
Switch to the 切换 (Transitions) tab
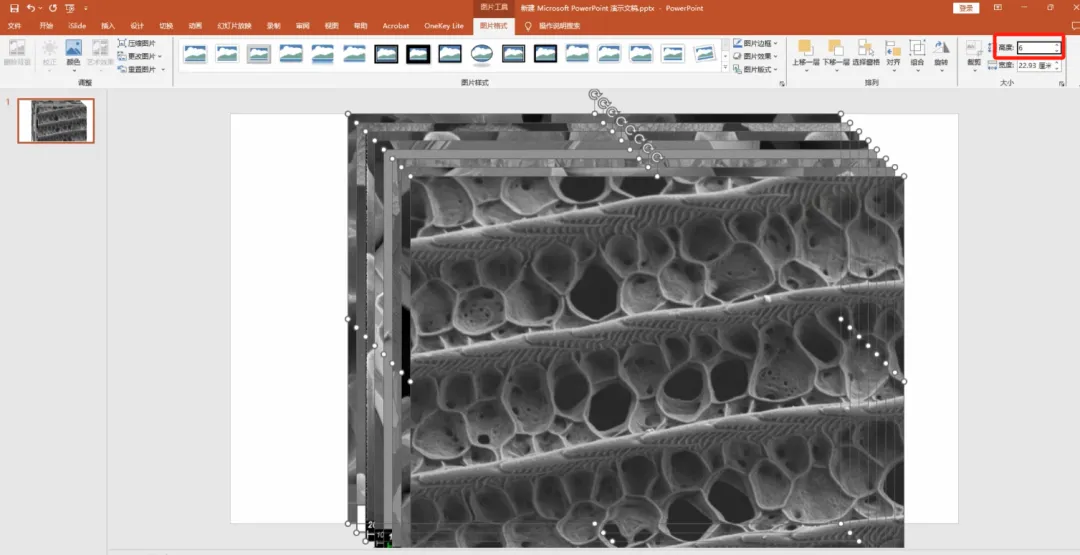tap(166, 25)
